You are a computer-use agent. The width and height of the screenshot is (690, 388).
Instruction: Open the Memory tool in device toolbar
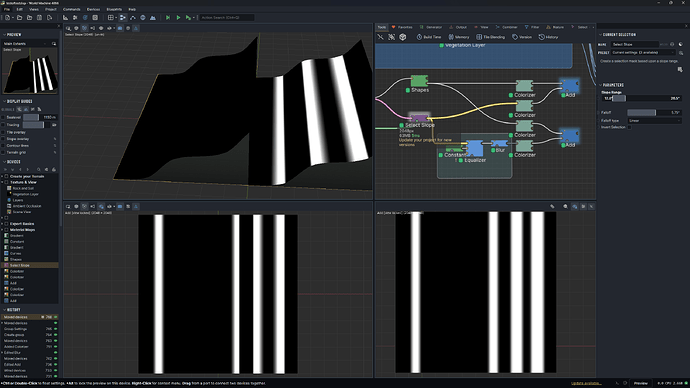(459, 37)
